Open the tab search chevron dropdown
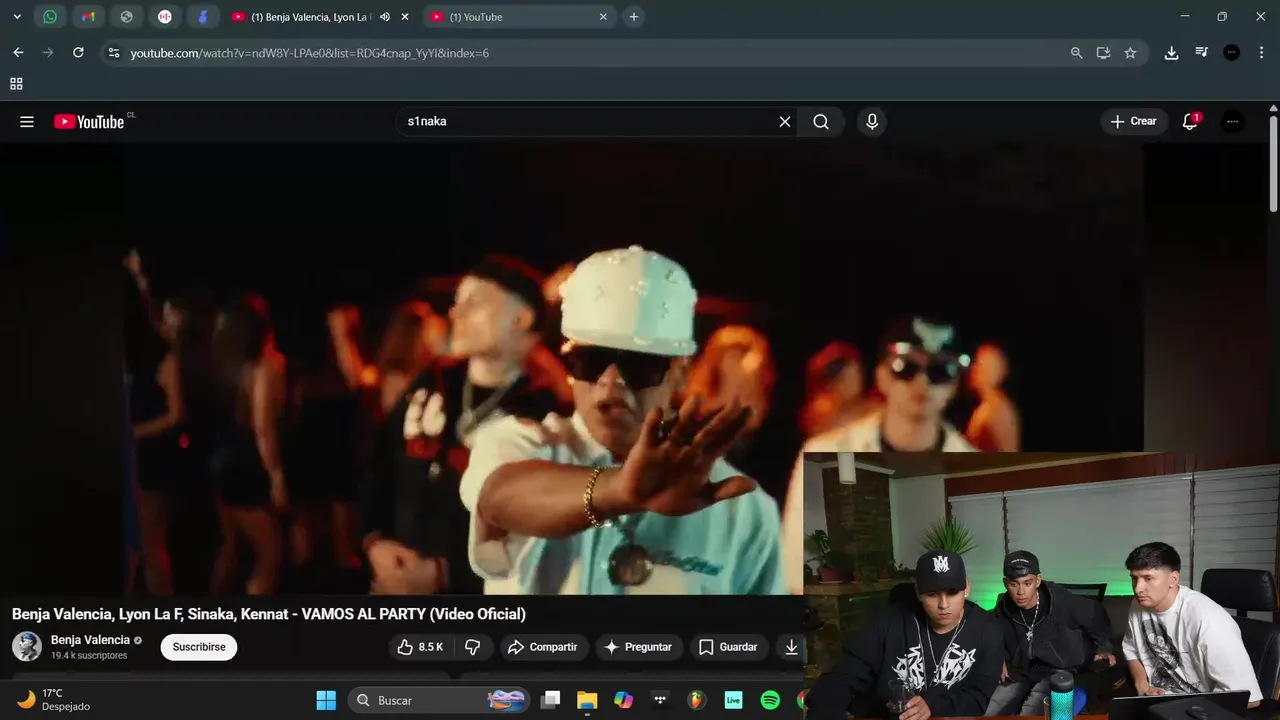1280x720 pixels. coord(17,17)
